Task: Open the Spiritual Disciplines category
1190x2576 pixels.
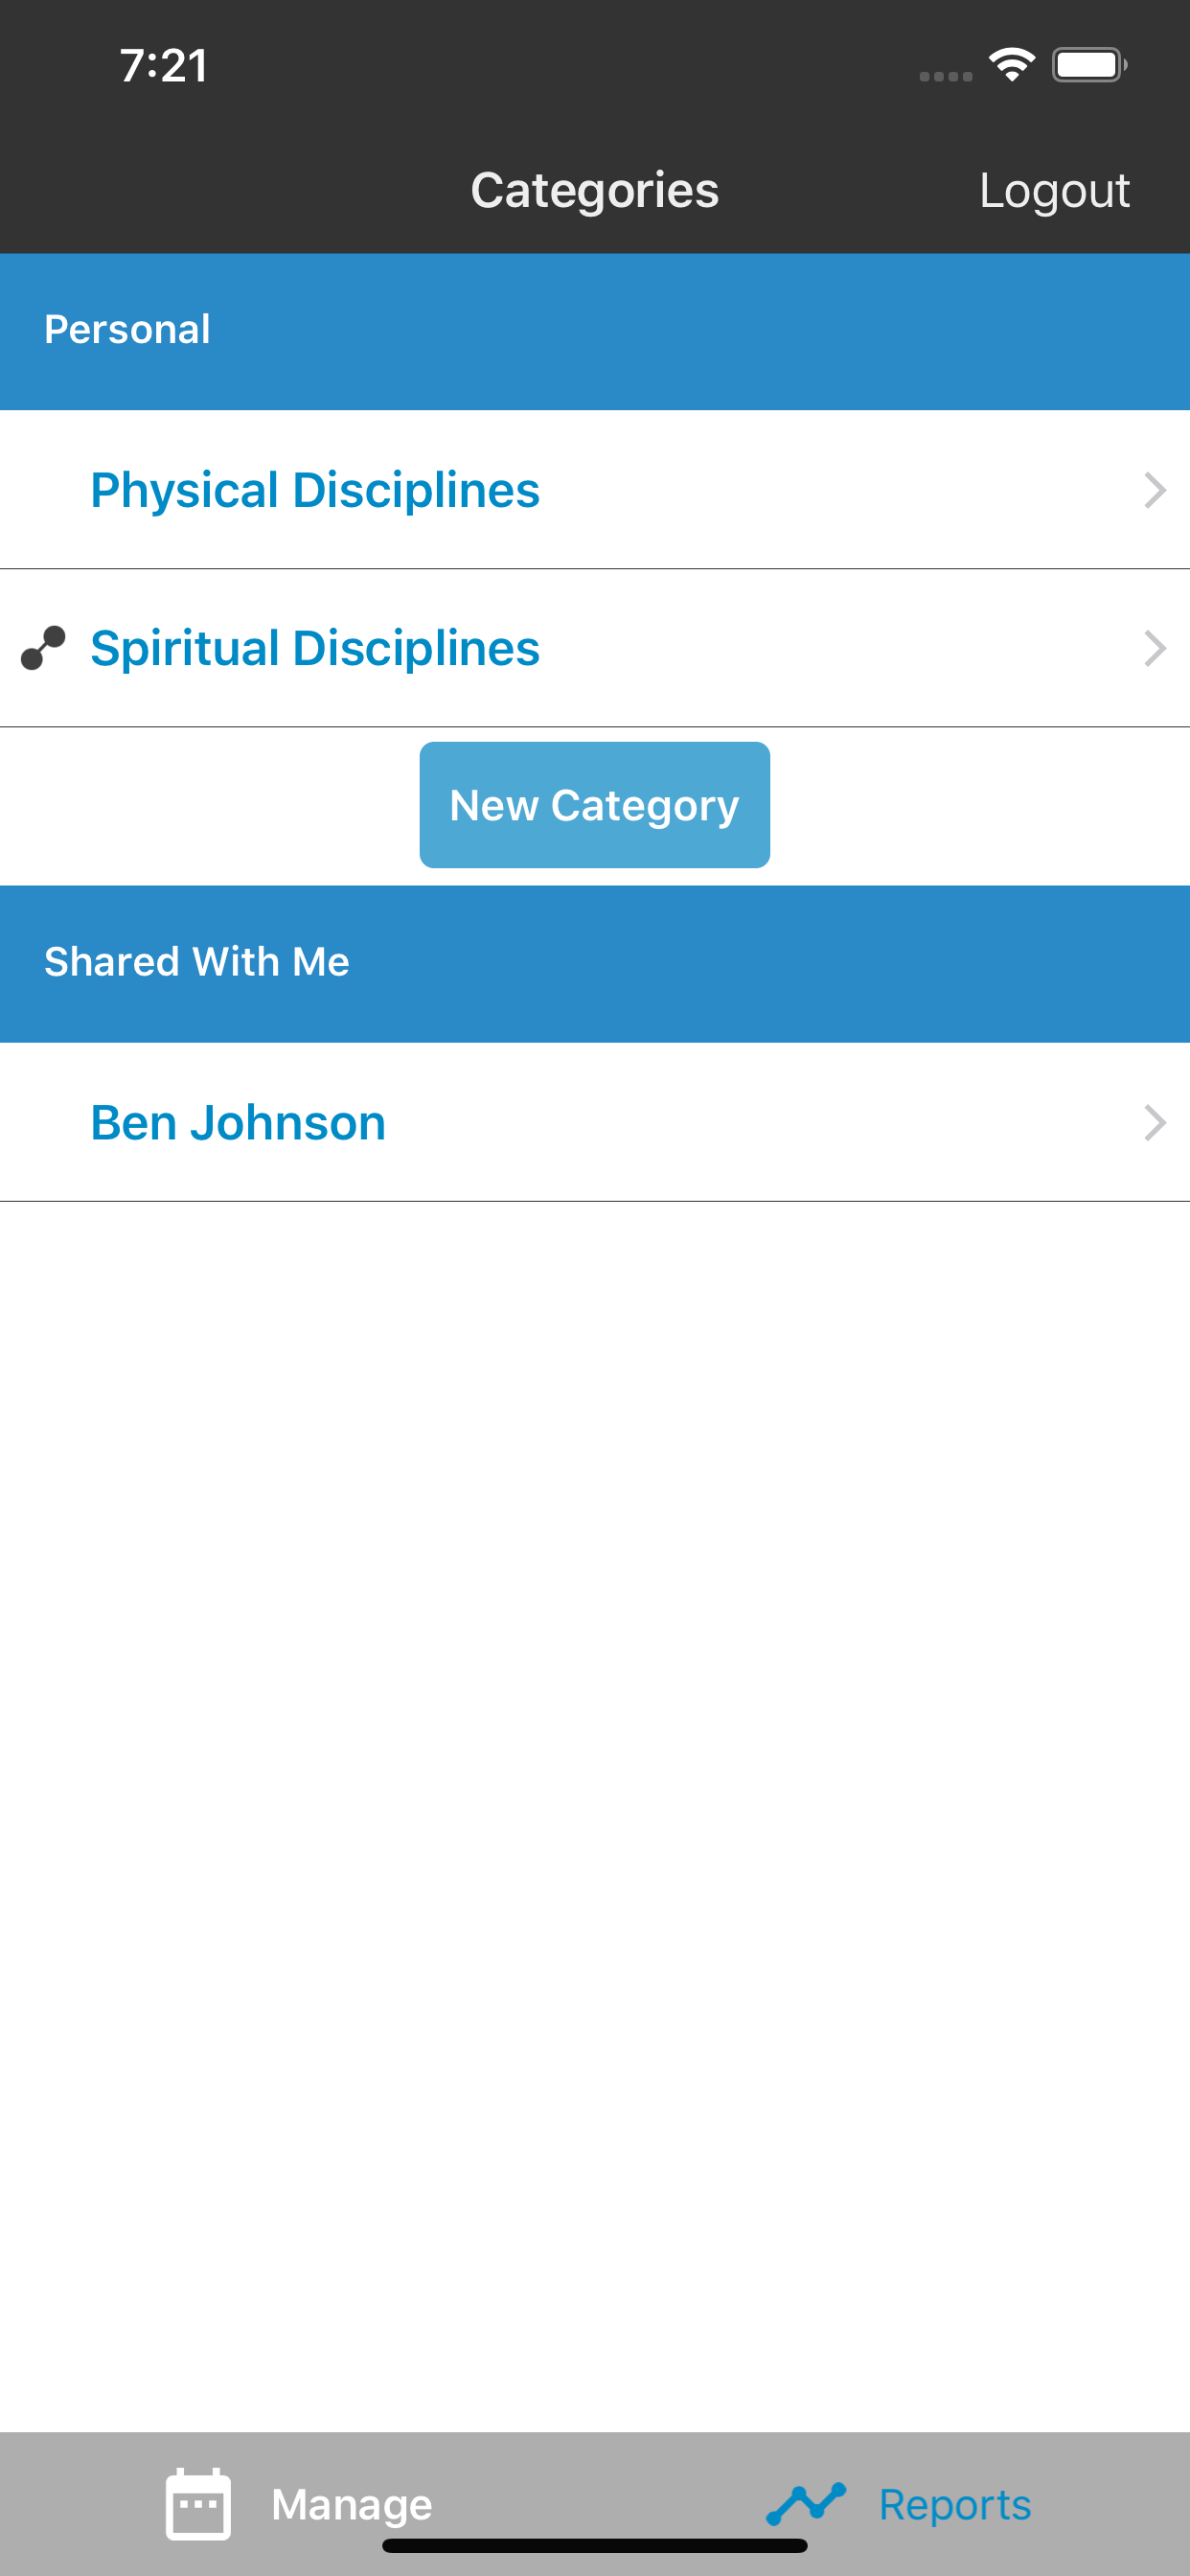Action: (x=595, y=648)
